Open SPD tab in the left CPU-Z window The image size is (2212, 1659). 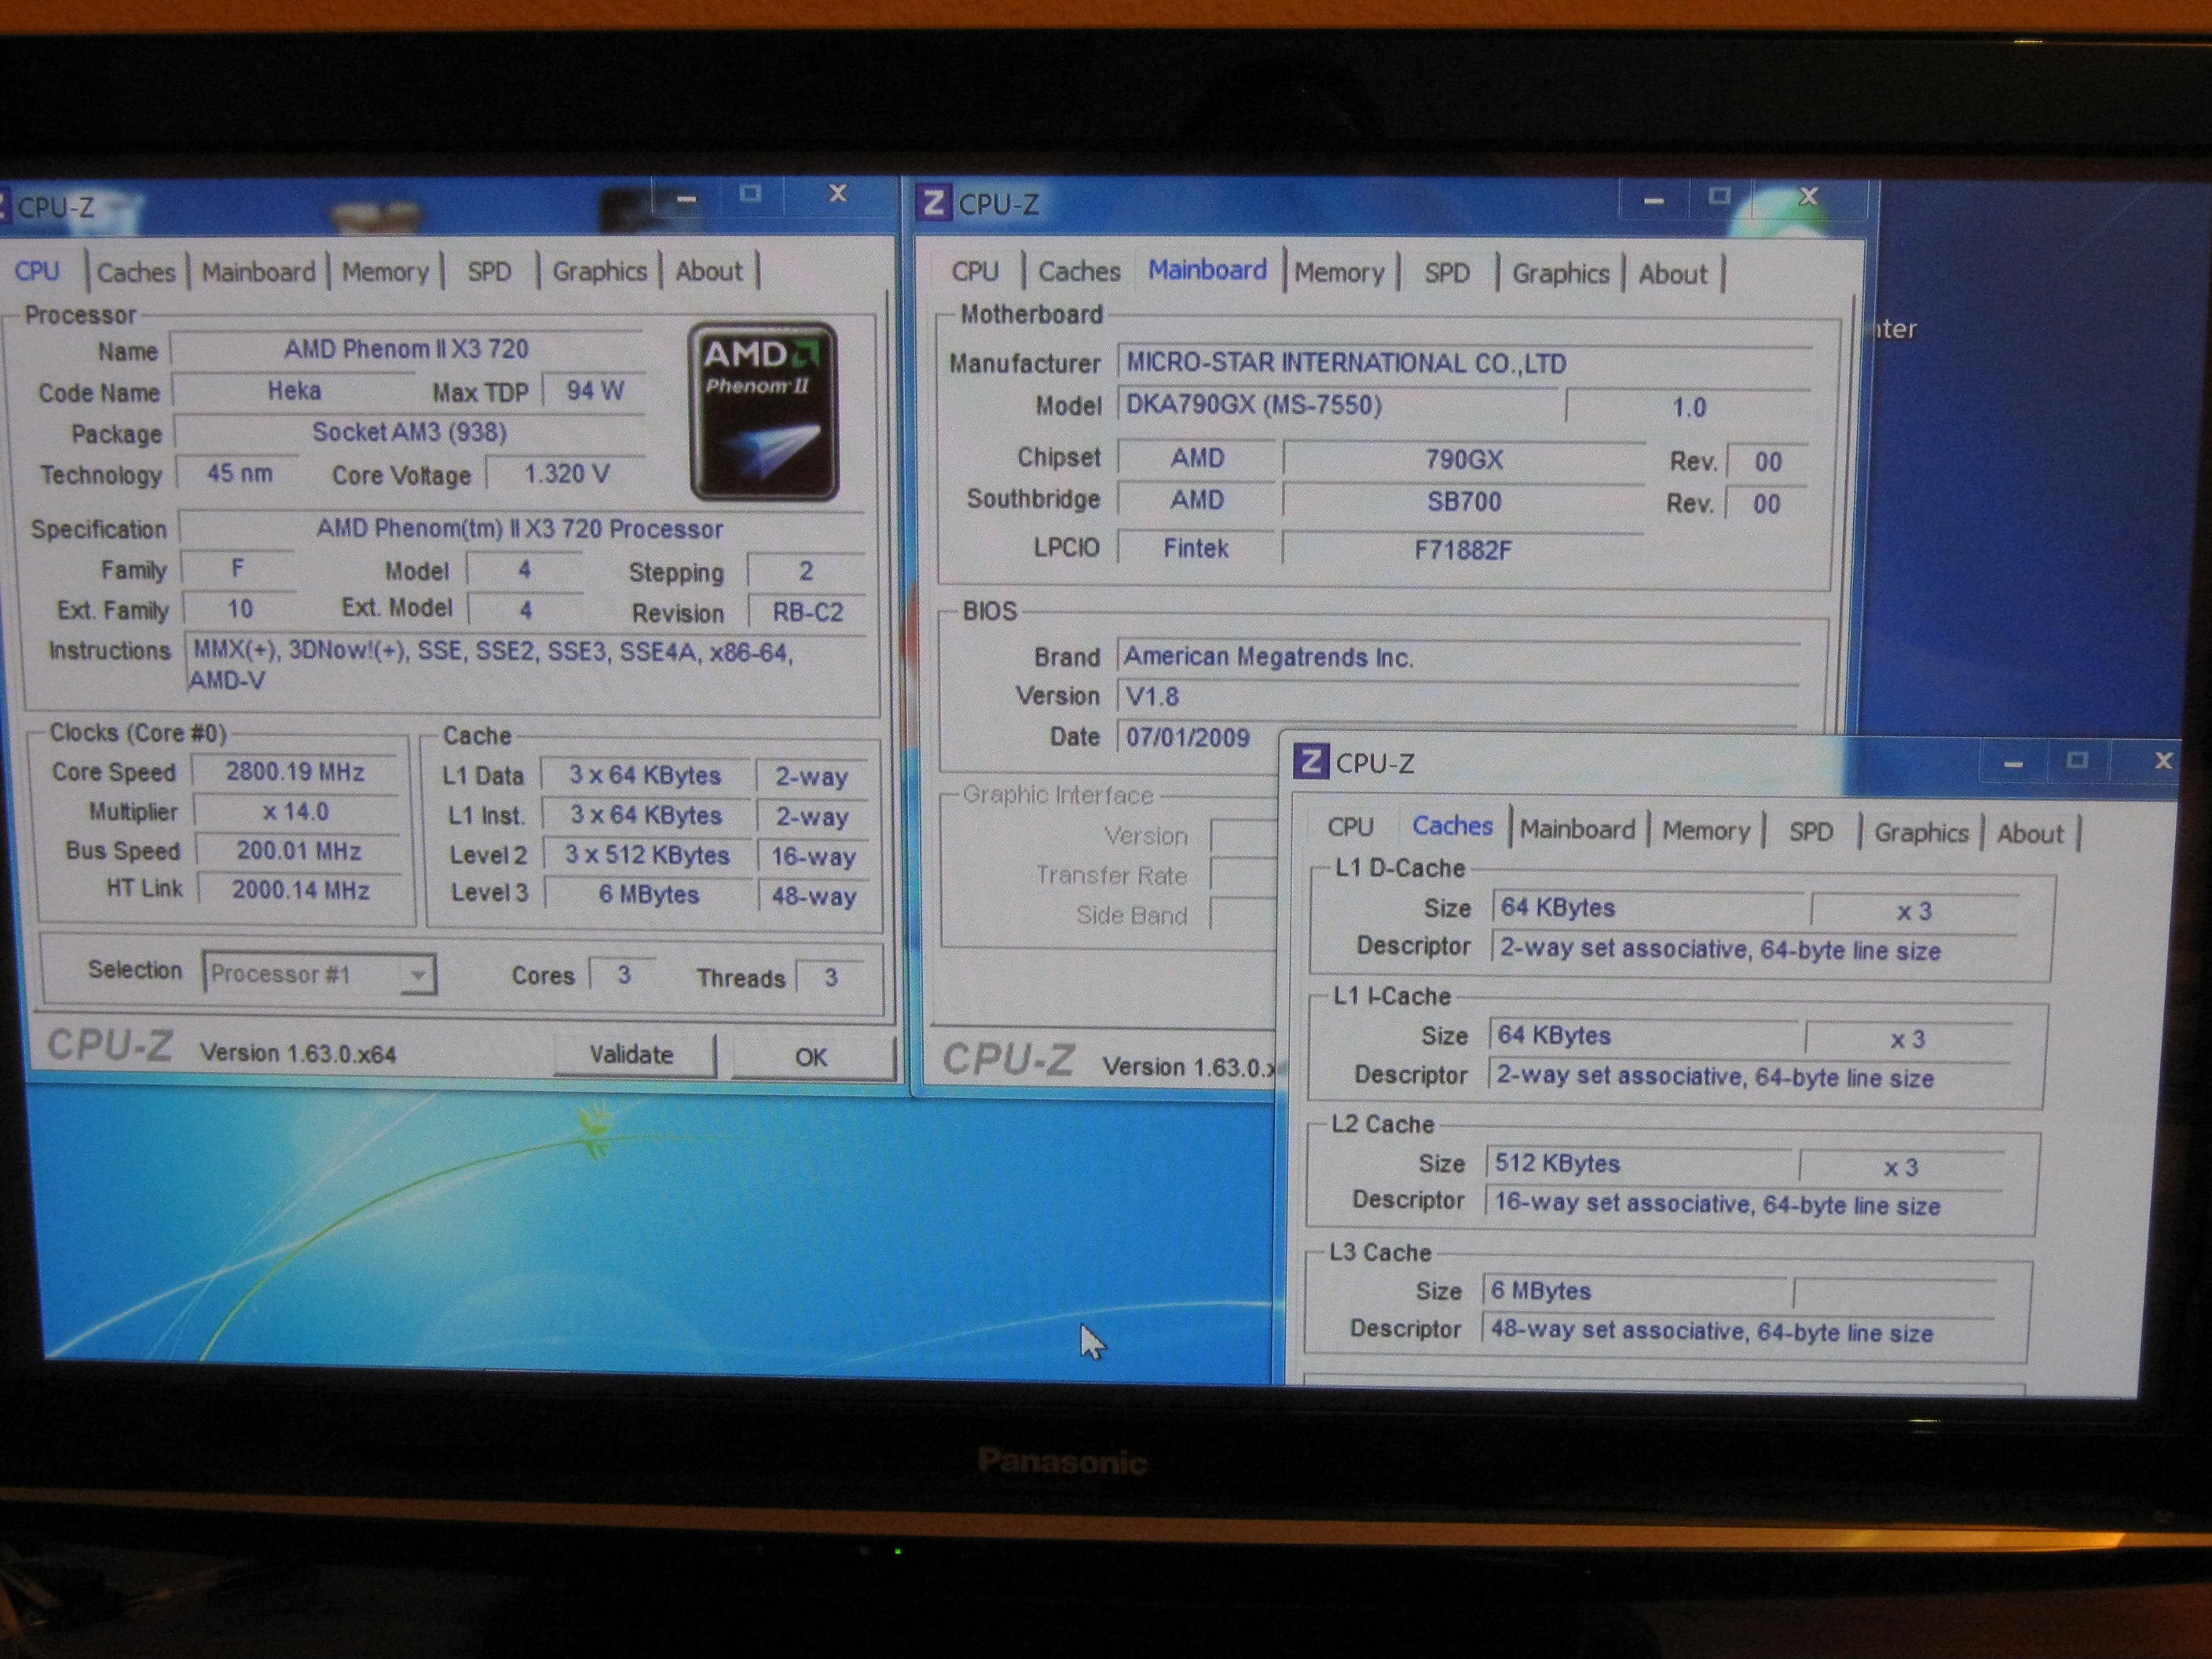[x=489, y=272]
